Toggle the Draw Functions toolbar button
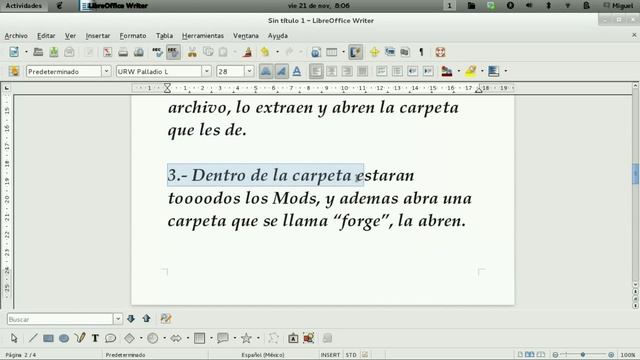 click(x=355, y=52)
